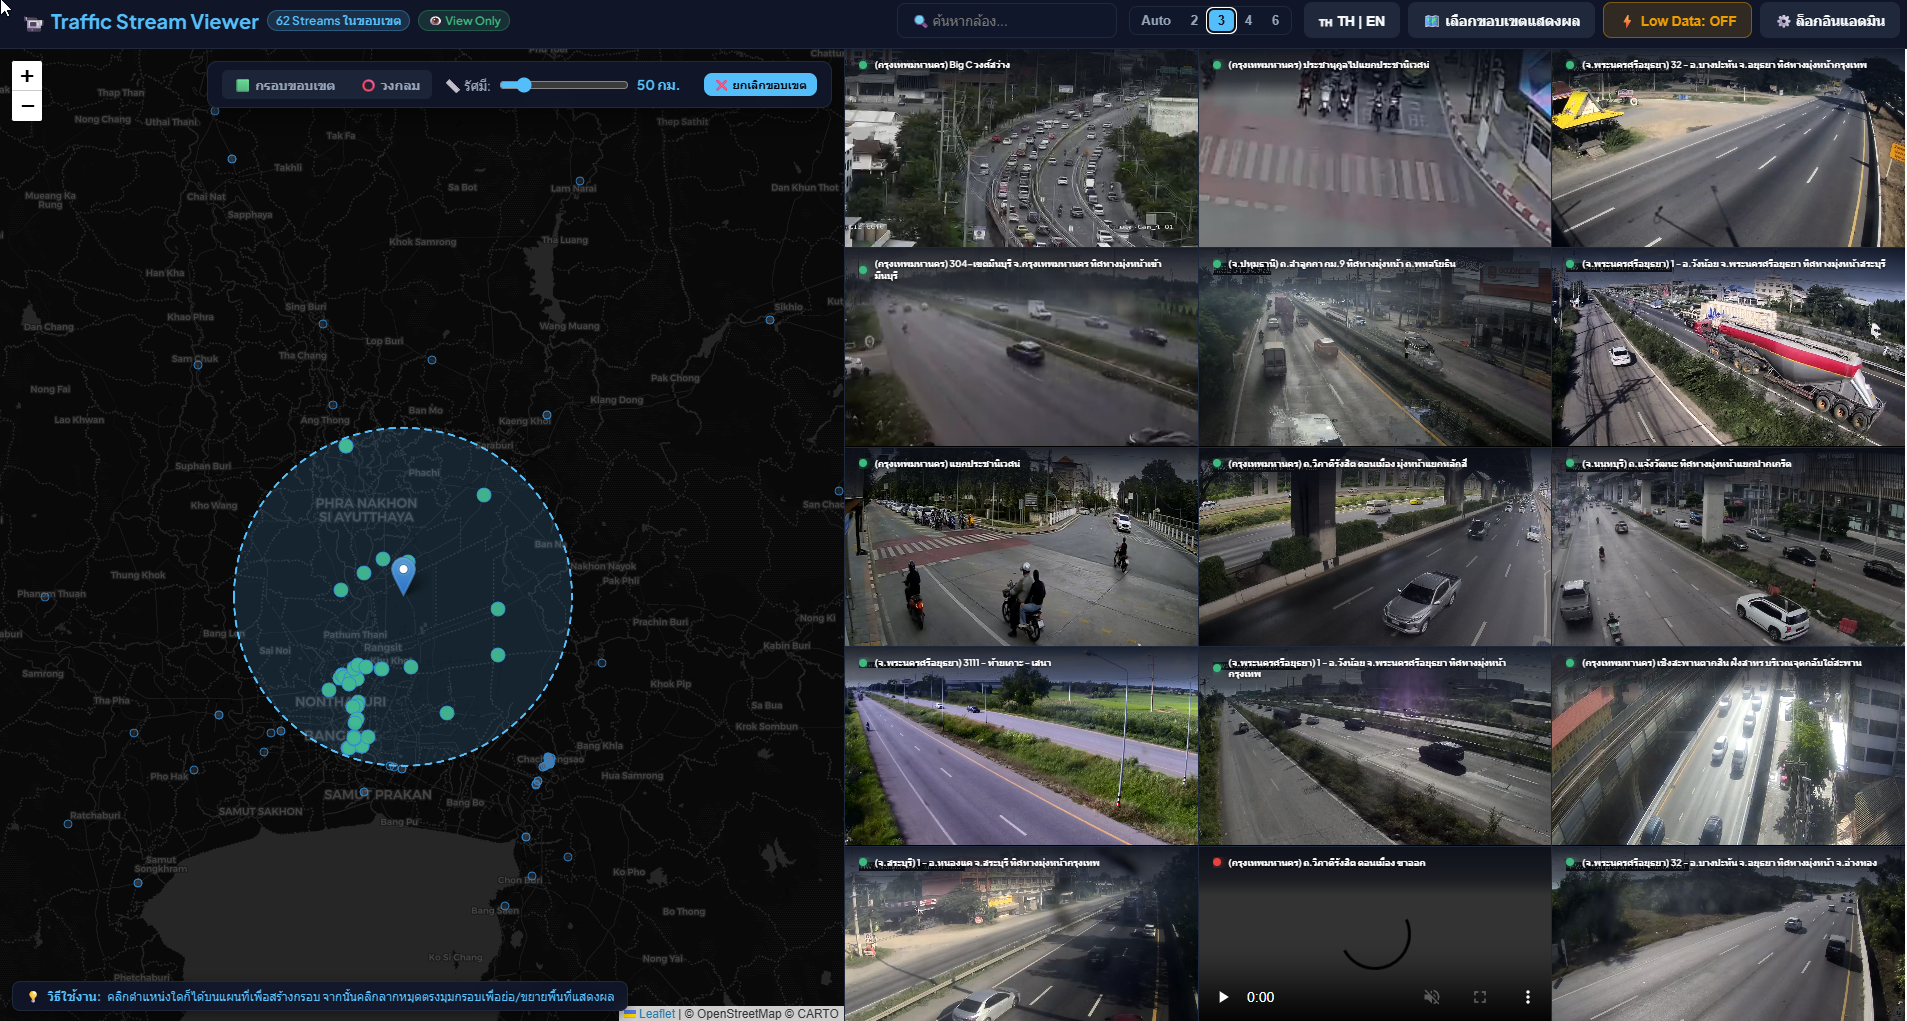The width and height of the screenshot is (1907, 1021).
Task: Click the red offline status dot
Action: pos(1217,862)
